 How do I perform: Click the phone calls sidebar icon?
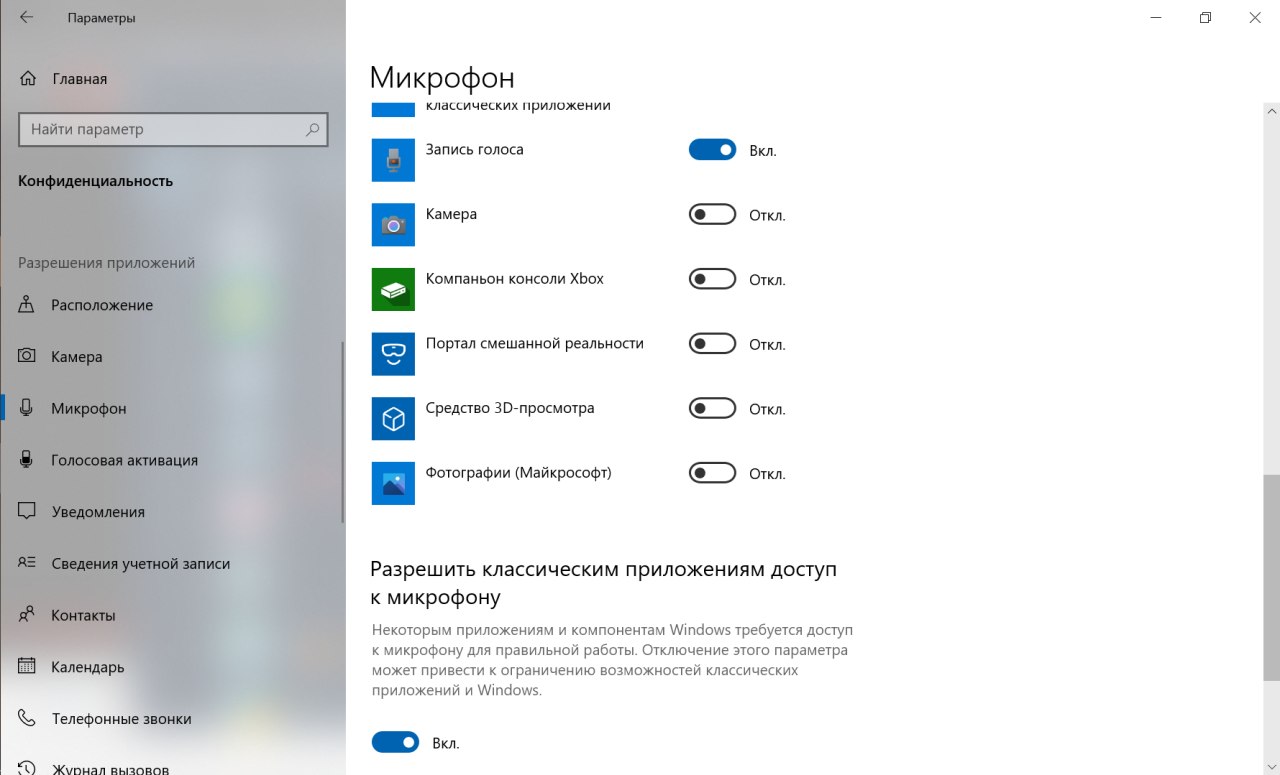tap(27, 718)
